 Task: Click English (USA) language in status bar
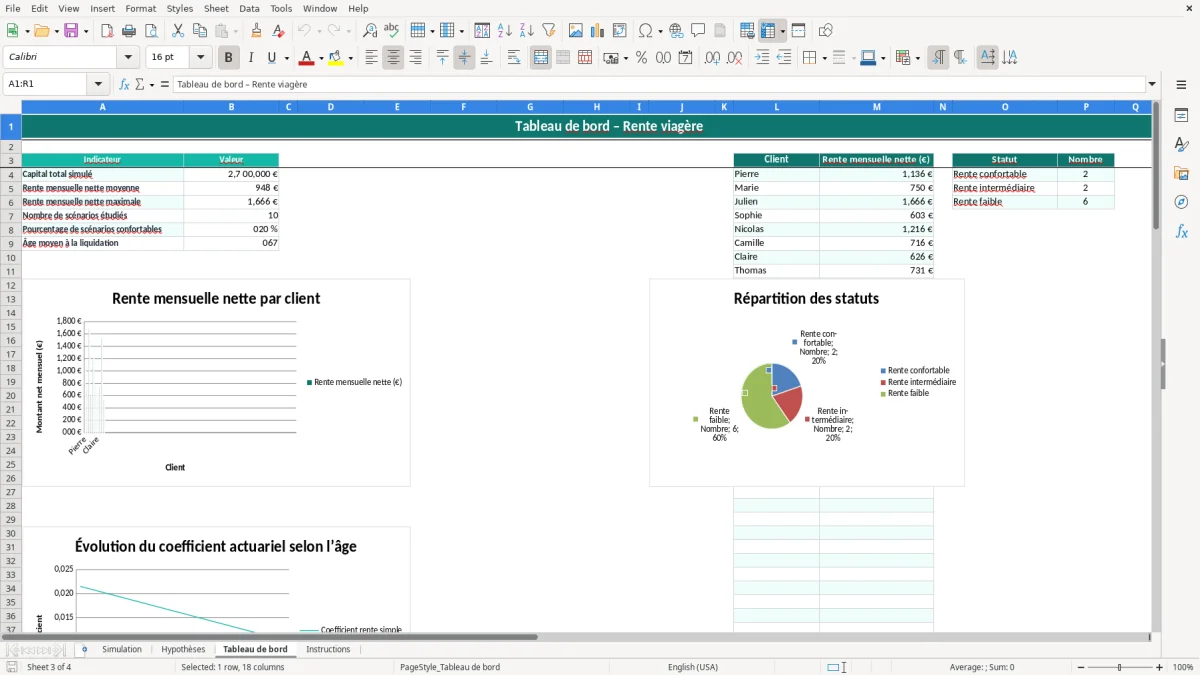pos(693,667)
